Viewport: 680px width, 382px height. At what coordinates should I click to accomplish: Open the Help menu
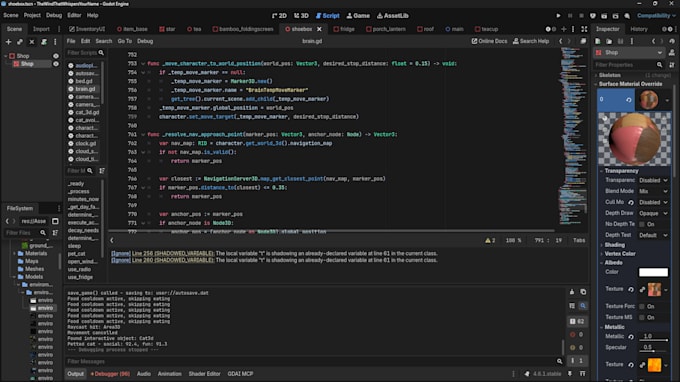tap(92, 15)
